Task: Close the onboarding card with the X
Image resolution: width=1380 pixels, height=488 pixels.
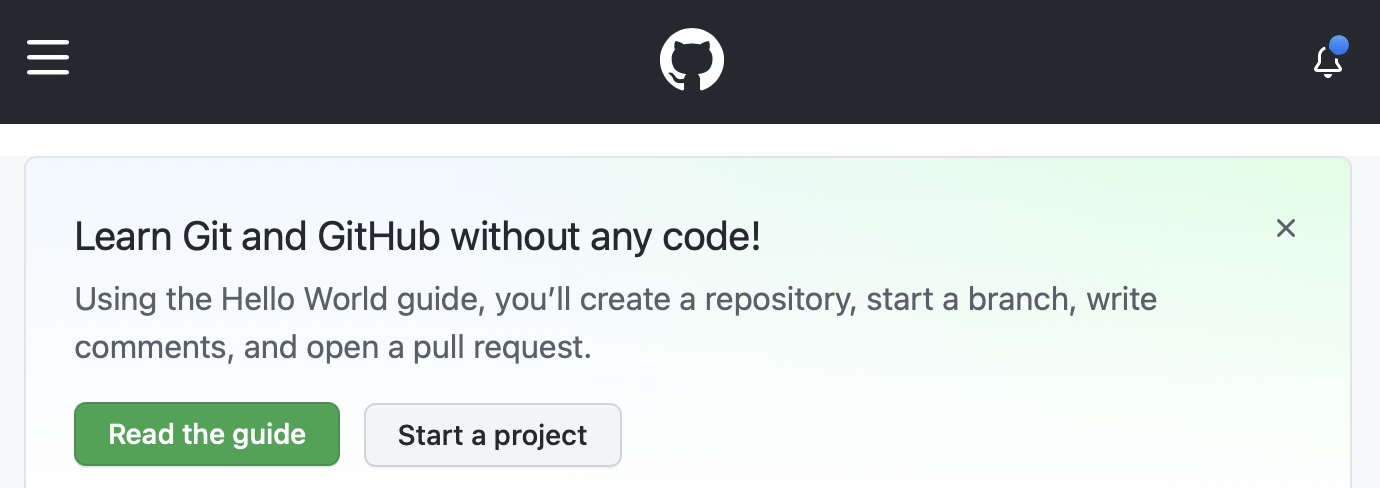Action: click(1286, 228)
